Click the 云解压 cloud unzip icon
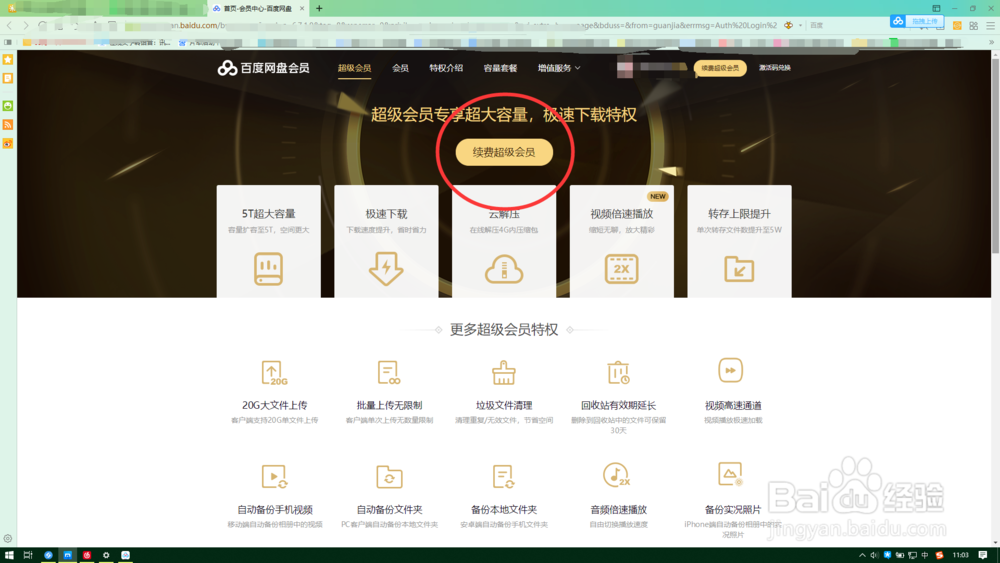1000x563 pixels. [504, 269]
